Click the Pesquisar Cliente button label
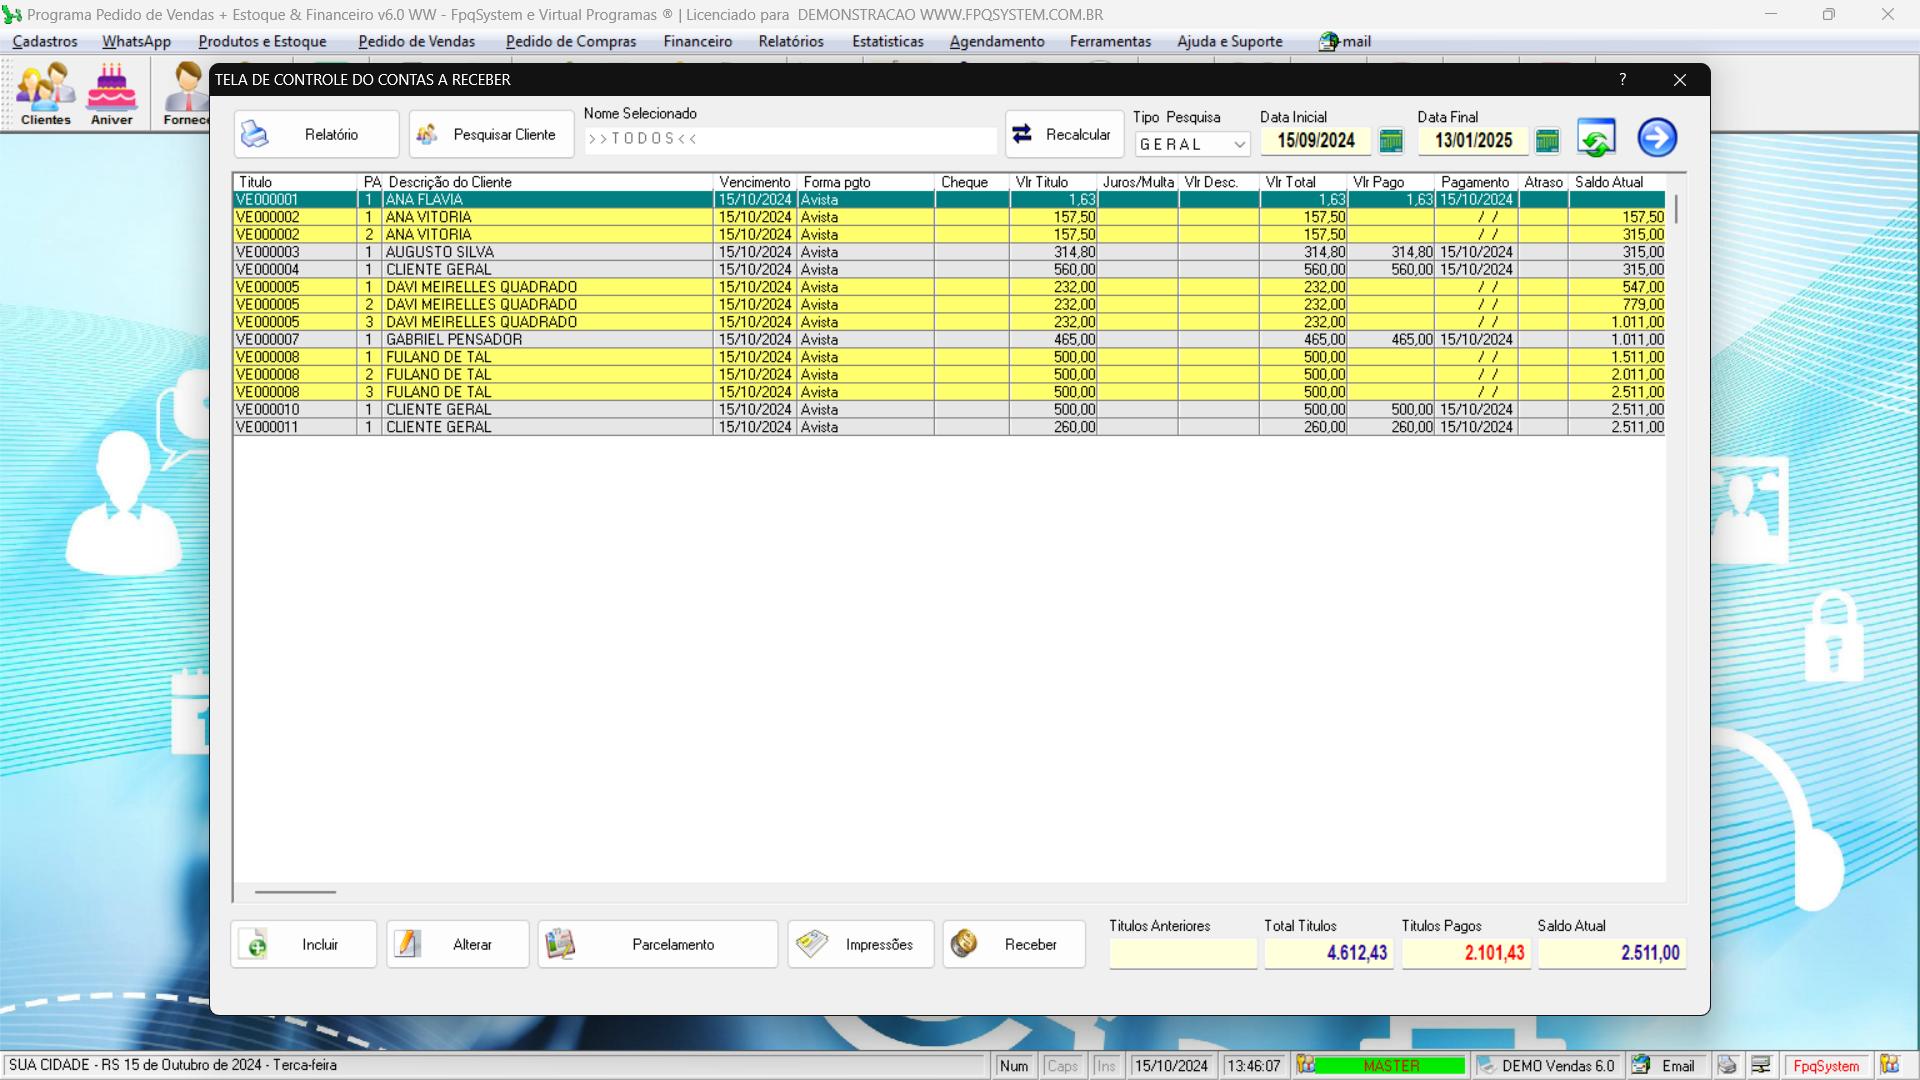1920x1080 pixels. coord(504,135)
